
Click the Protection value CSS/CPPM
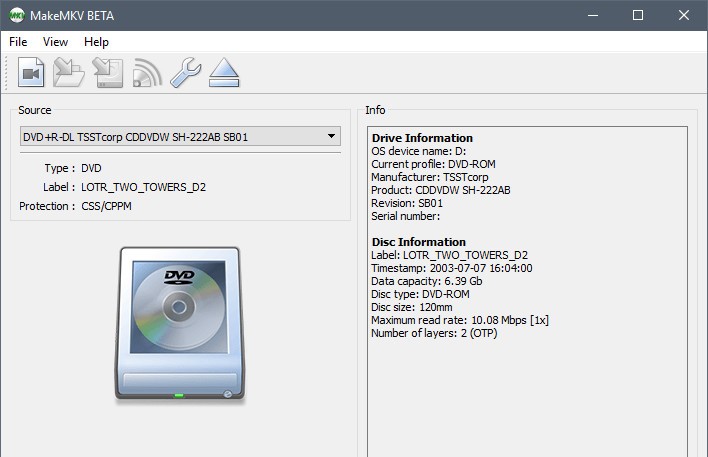tap(107, 206)
